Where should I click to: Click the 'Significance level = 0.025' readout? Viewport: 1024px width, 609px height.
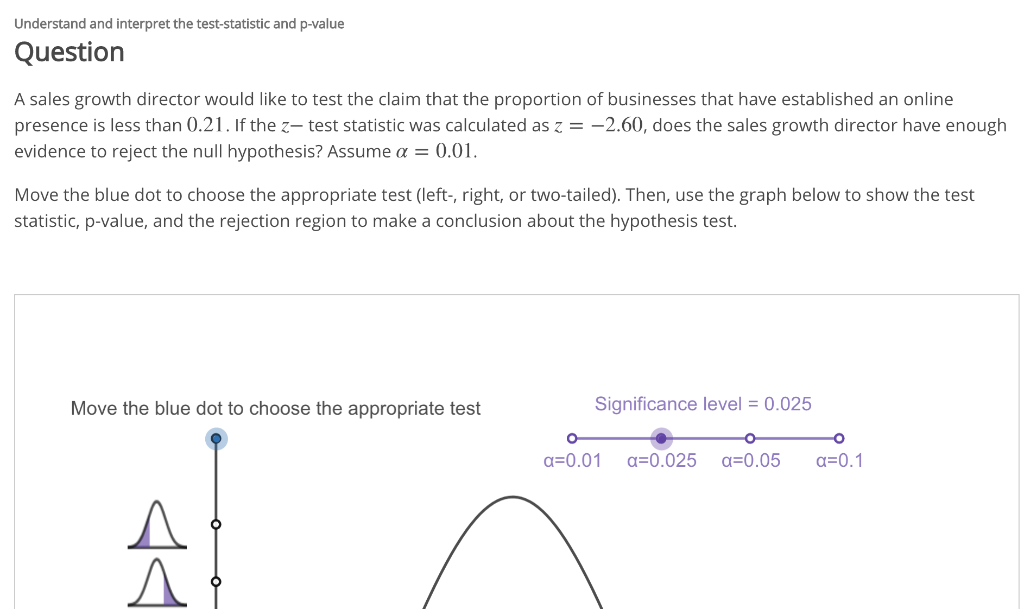703,404
